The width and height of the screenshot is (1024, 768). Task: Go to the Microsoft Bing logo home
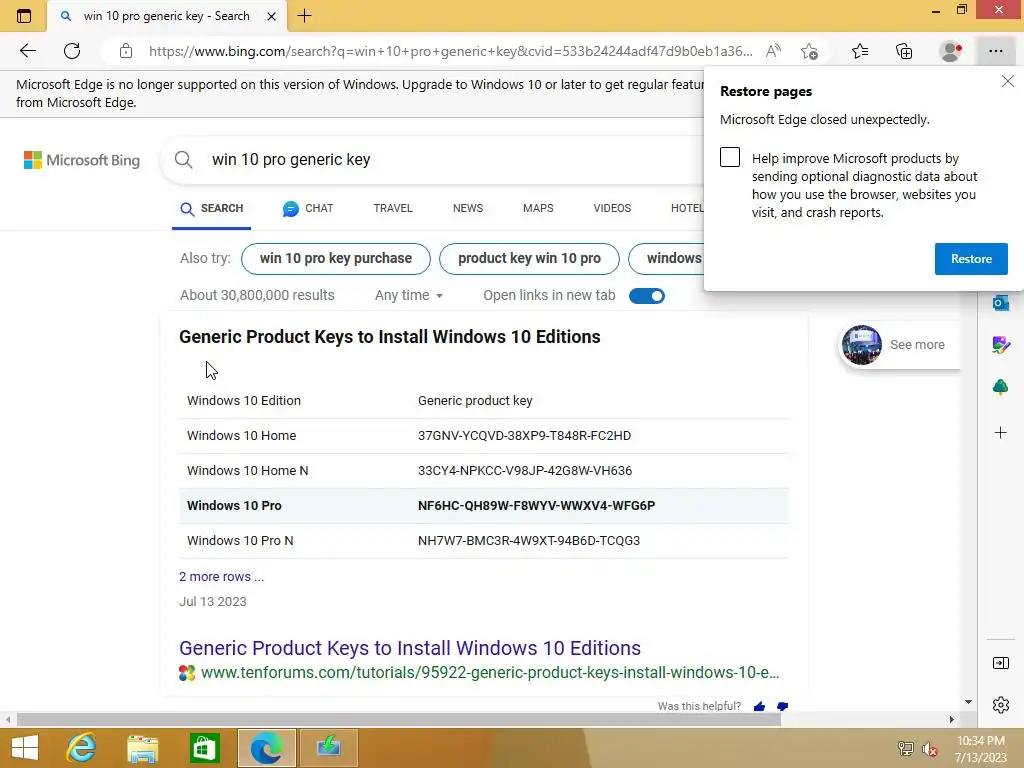click(x=82, y=160)
